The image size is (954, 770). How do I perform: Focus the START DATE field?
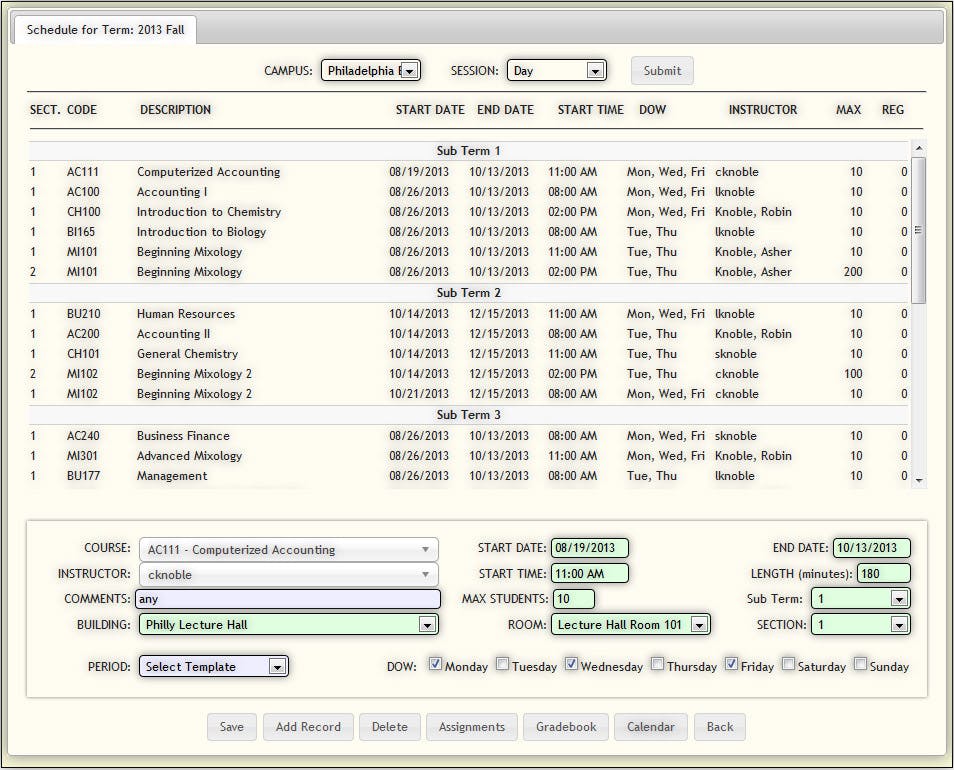point(590,548)
